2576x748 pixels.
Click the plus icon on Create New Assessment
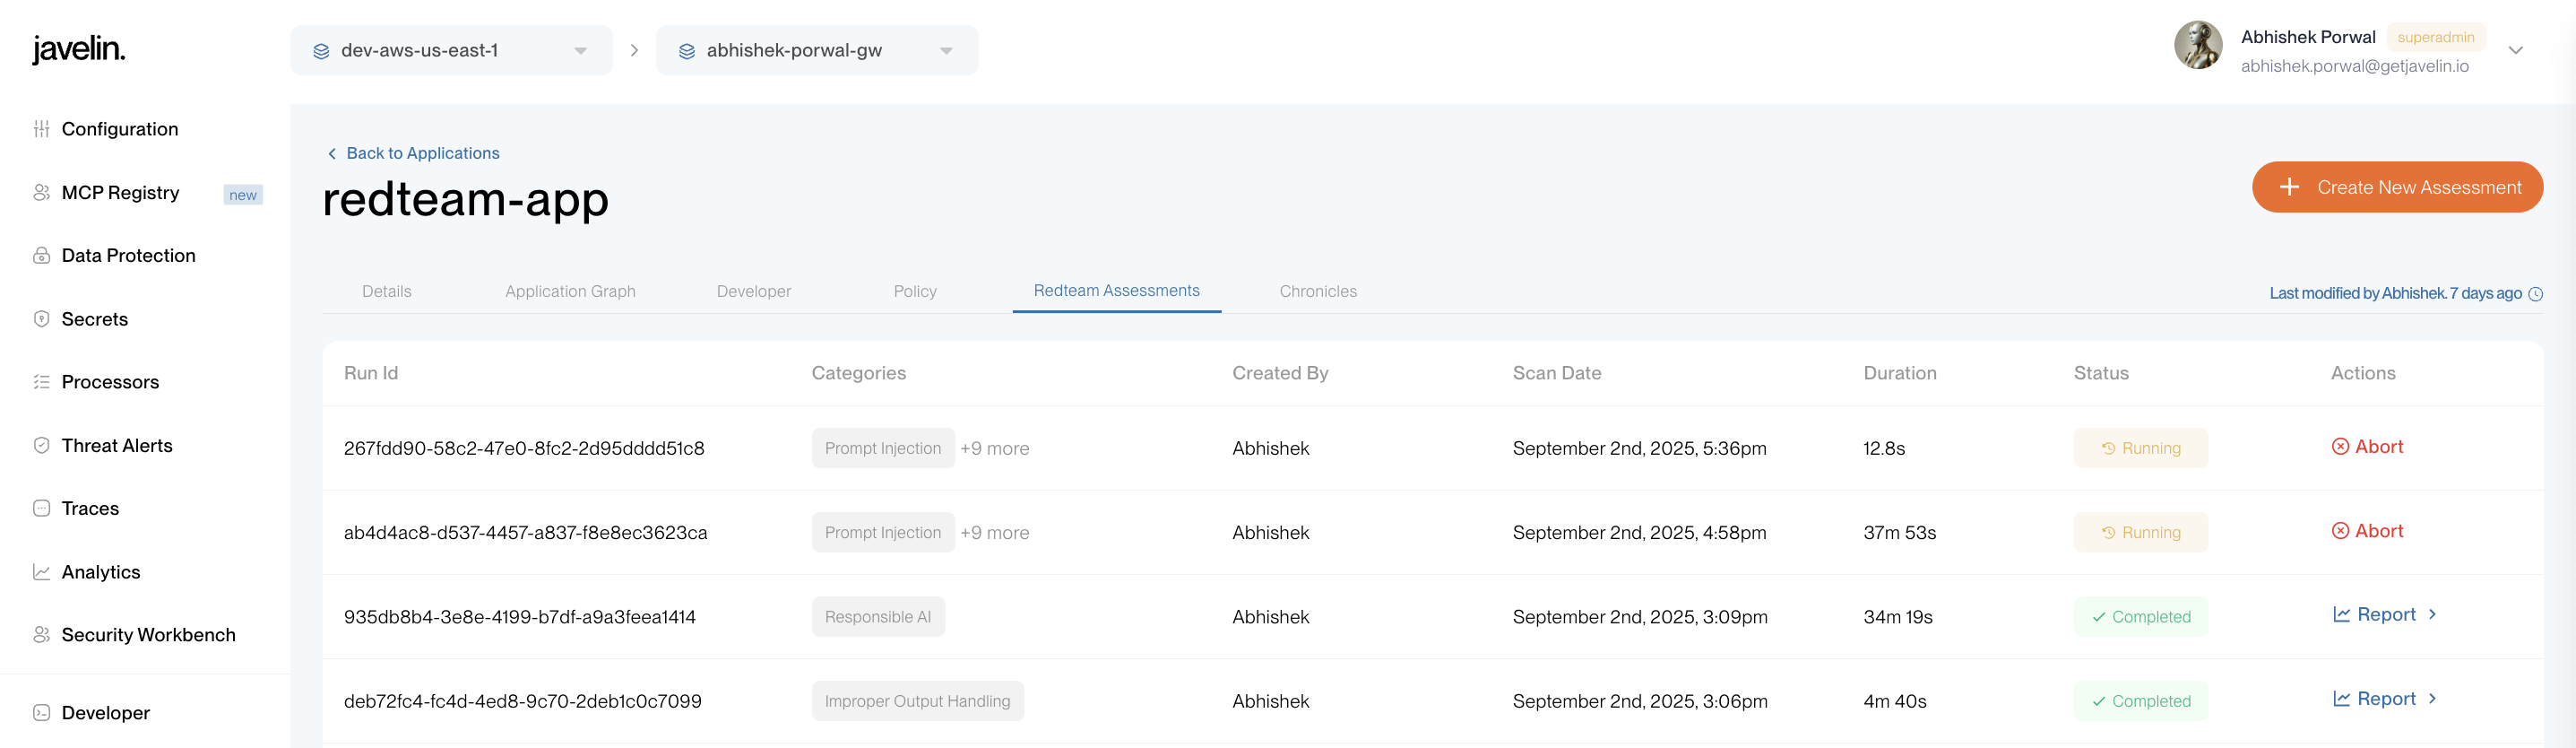[2289, 187]
